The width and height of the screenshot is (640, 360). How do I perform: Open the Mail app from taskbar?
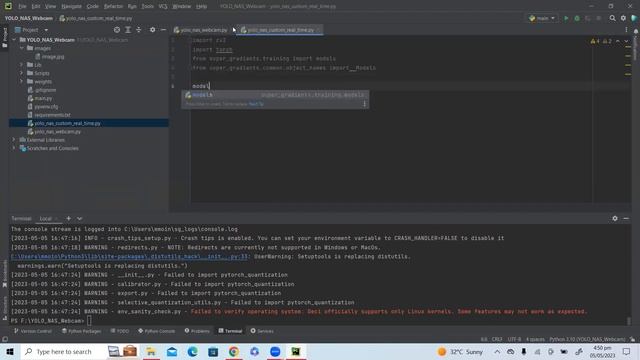pos(172,351)
